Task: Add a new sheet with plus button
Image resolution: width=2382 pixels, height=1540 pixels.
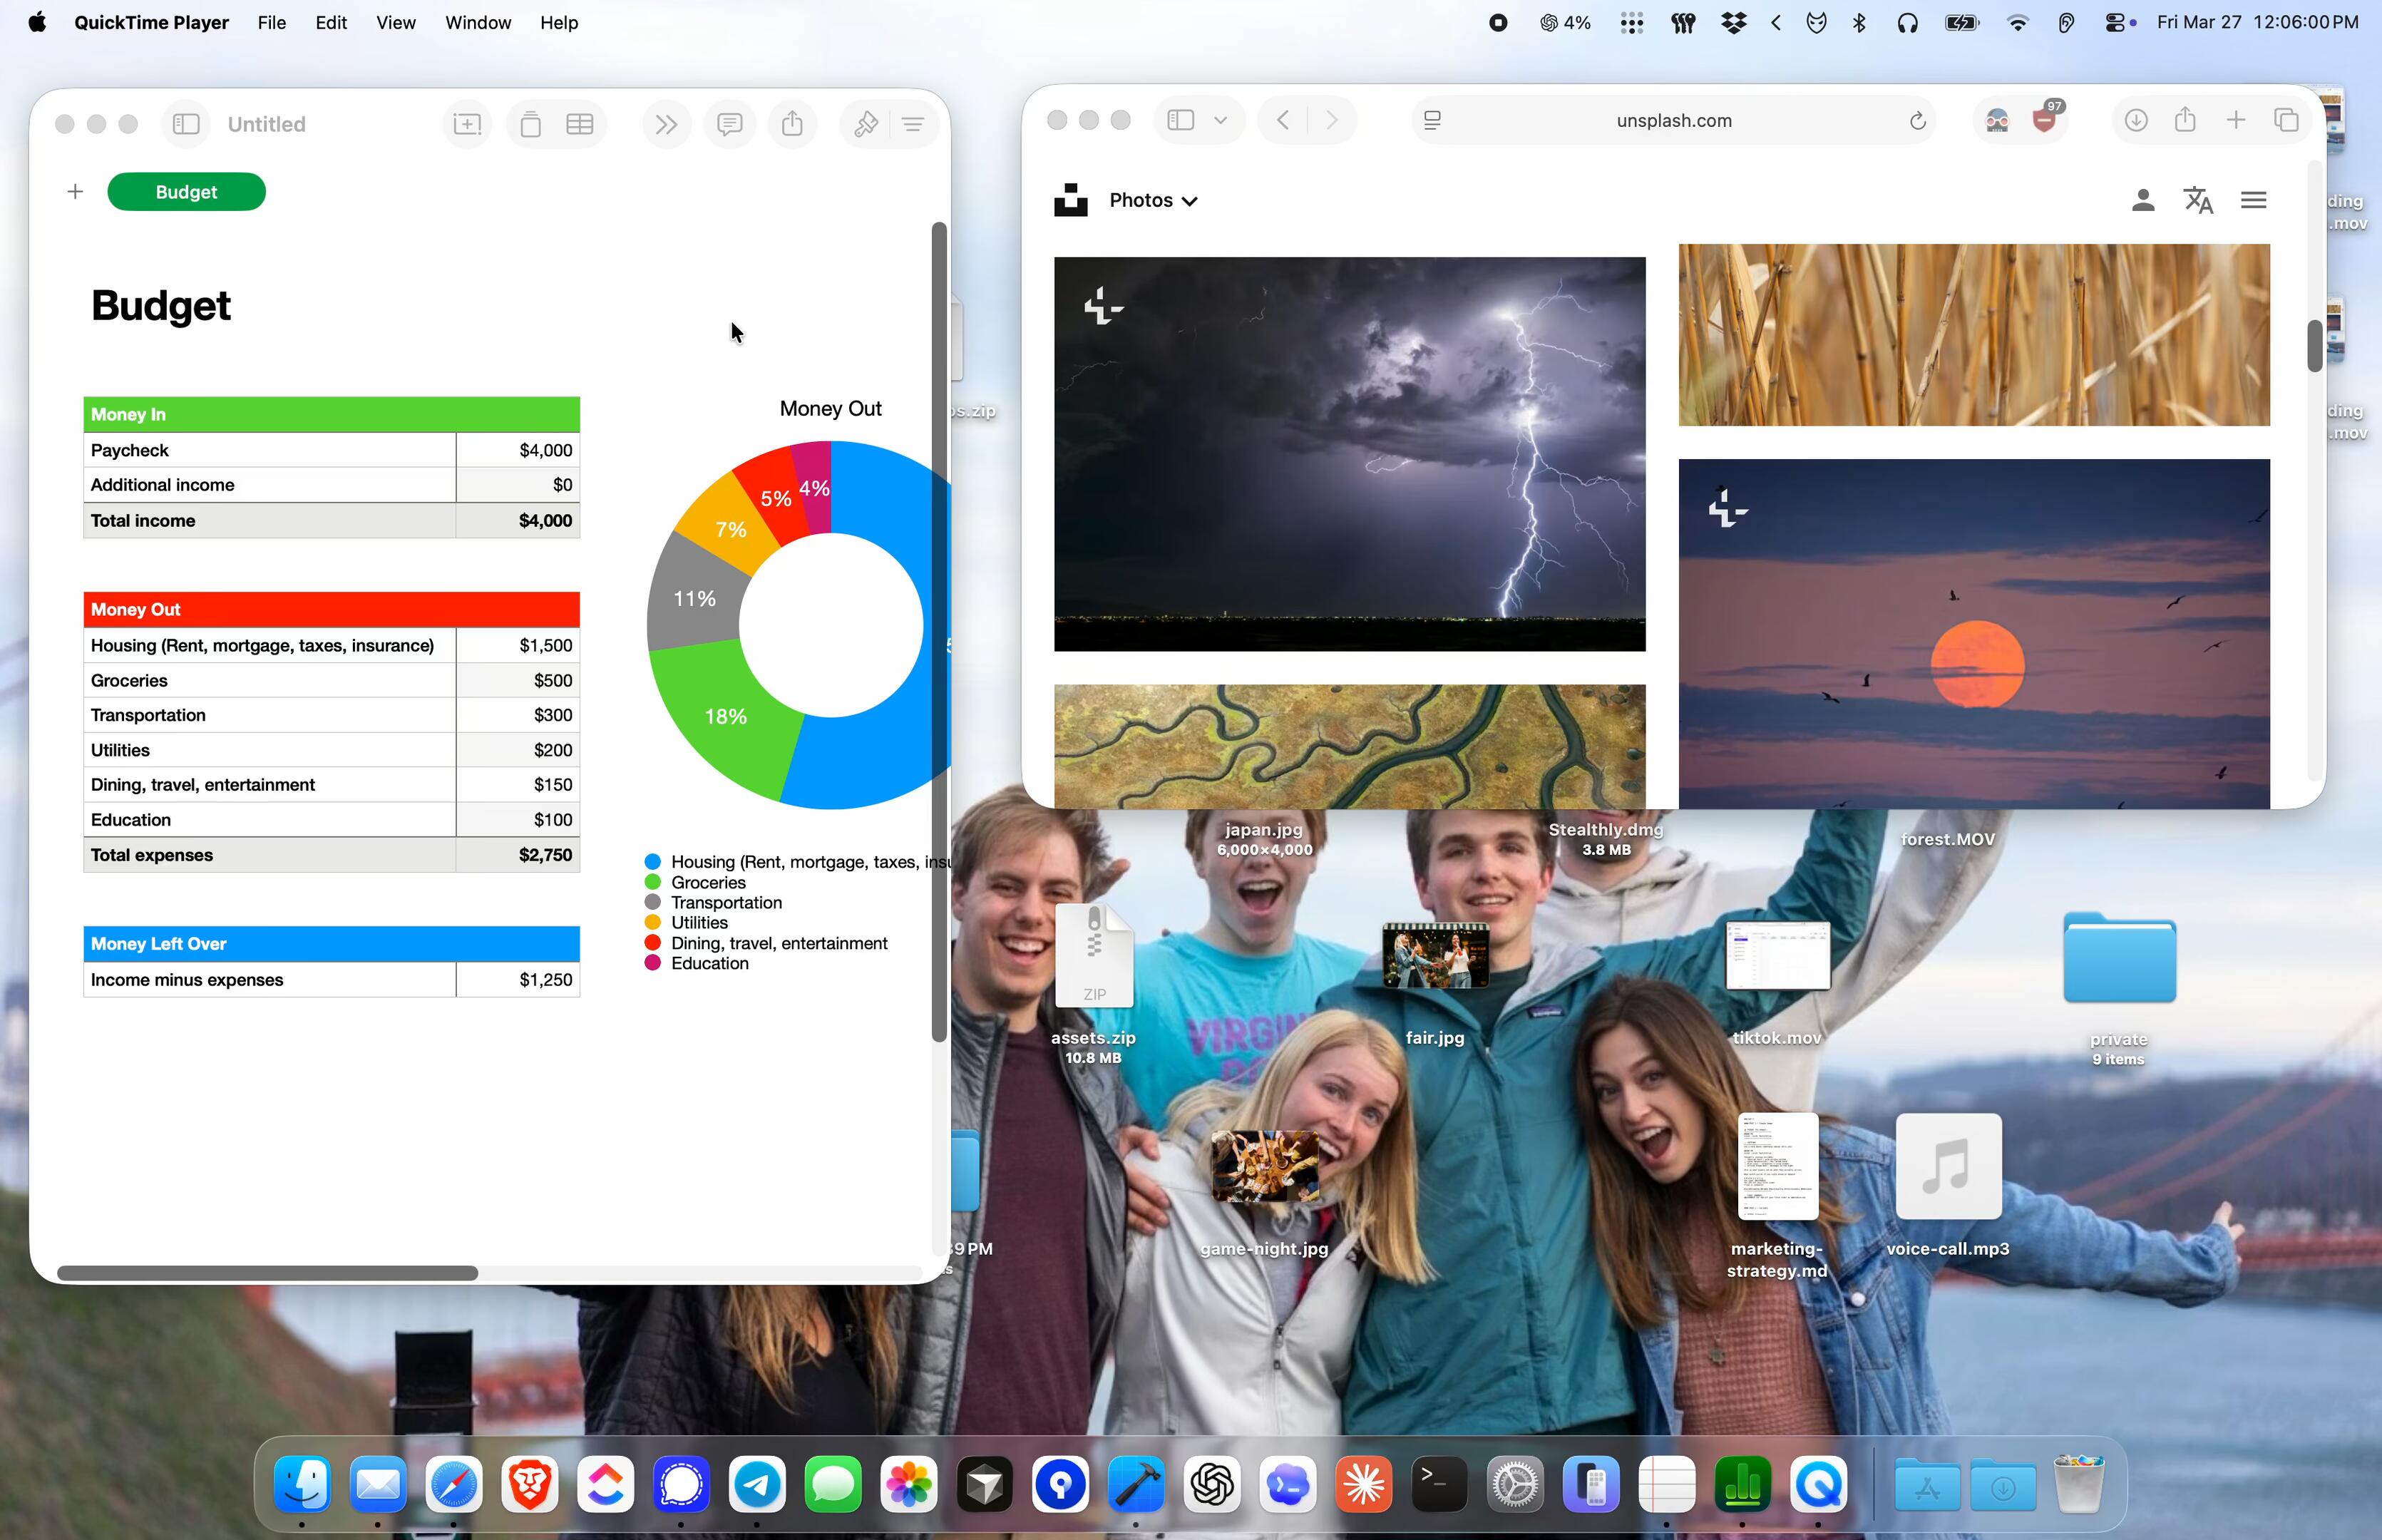Action: (x=75, y=192)
